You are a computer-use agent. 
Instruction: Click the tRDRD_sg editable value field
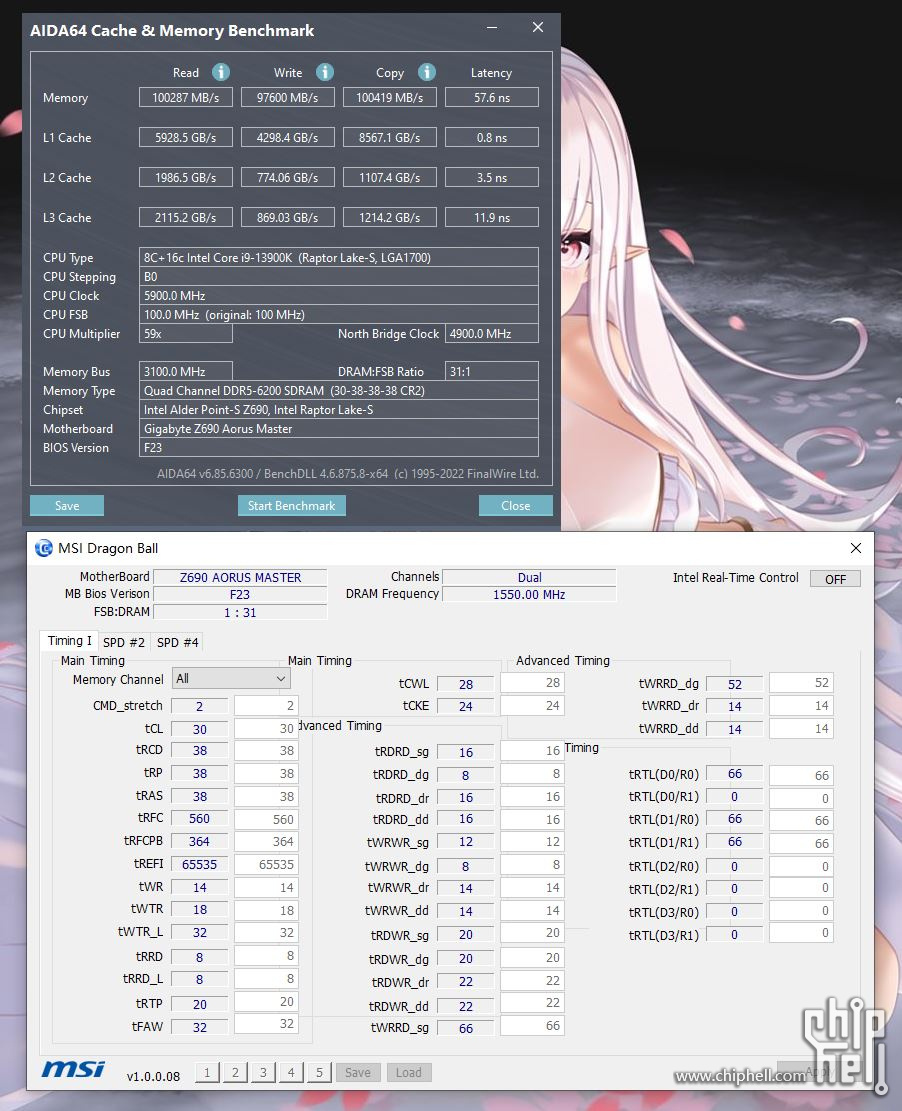[x=532, y=750]
